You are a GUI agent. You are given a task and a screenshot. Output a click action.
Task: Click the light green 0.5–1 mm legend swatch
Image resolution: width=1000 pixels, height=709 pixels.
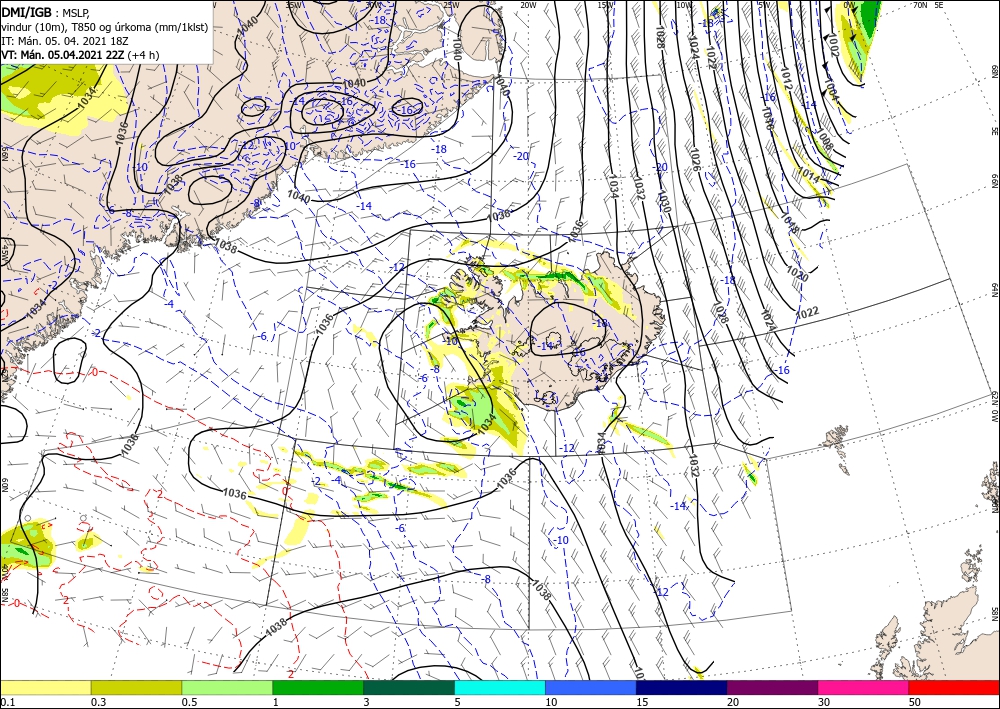tap(227, 687)
